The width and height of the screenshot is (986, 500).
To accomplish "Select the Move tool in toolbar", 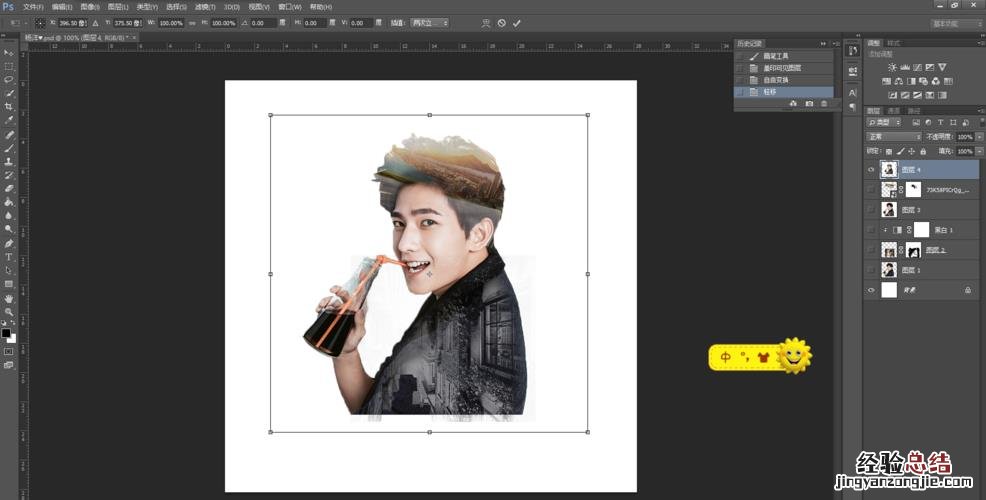I will click(x=9, y=52).
